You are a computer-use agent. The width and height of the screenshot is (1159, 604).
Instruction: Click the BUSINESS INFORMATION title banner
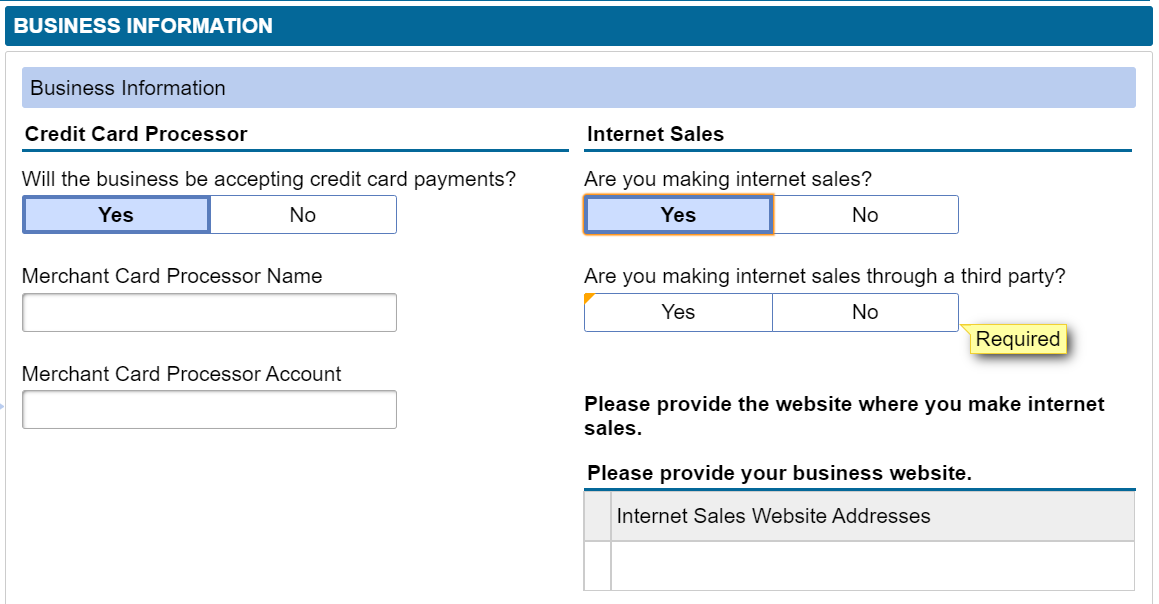[579, 26]
